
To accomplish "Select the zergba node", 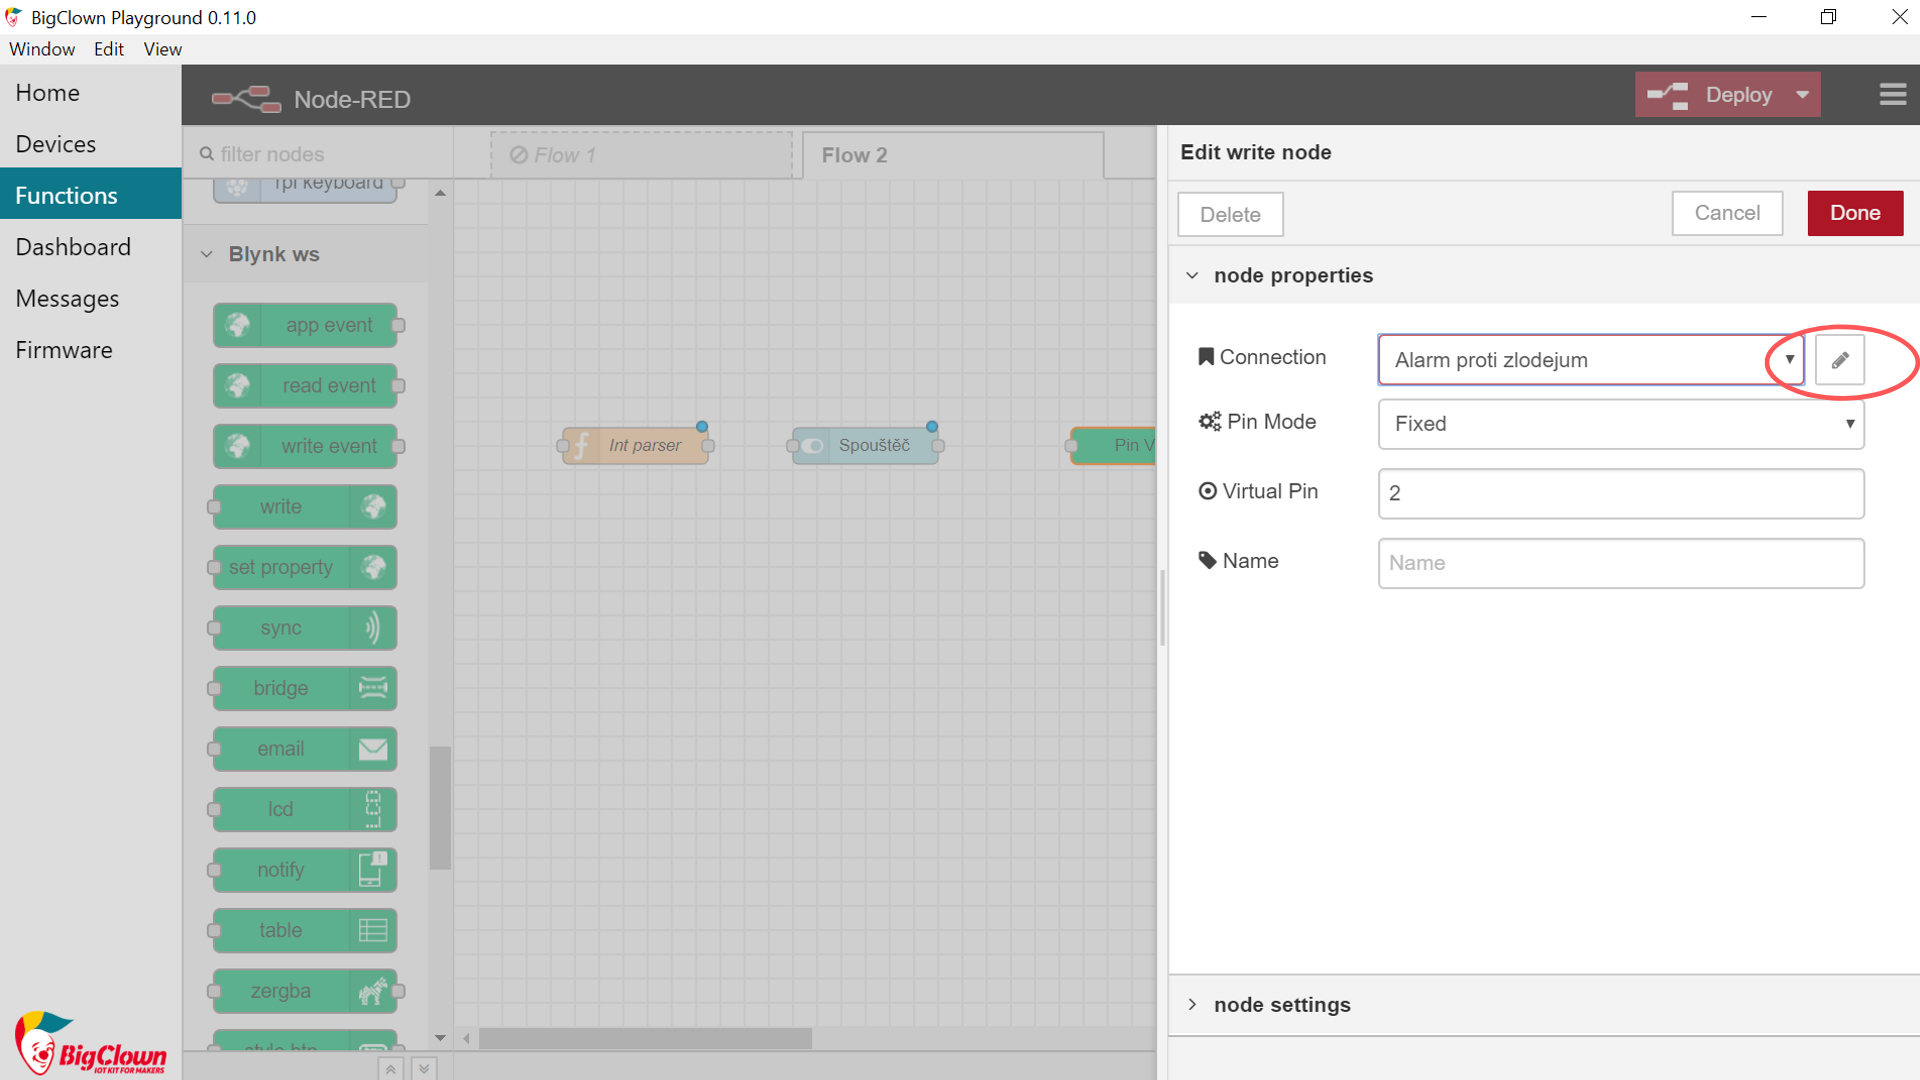I will (x=306, y=991).
